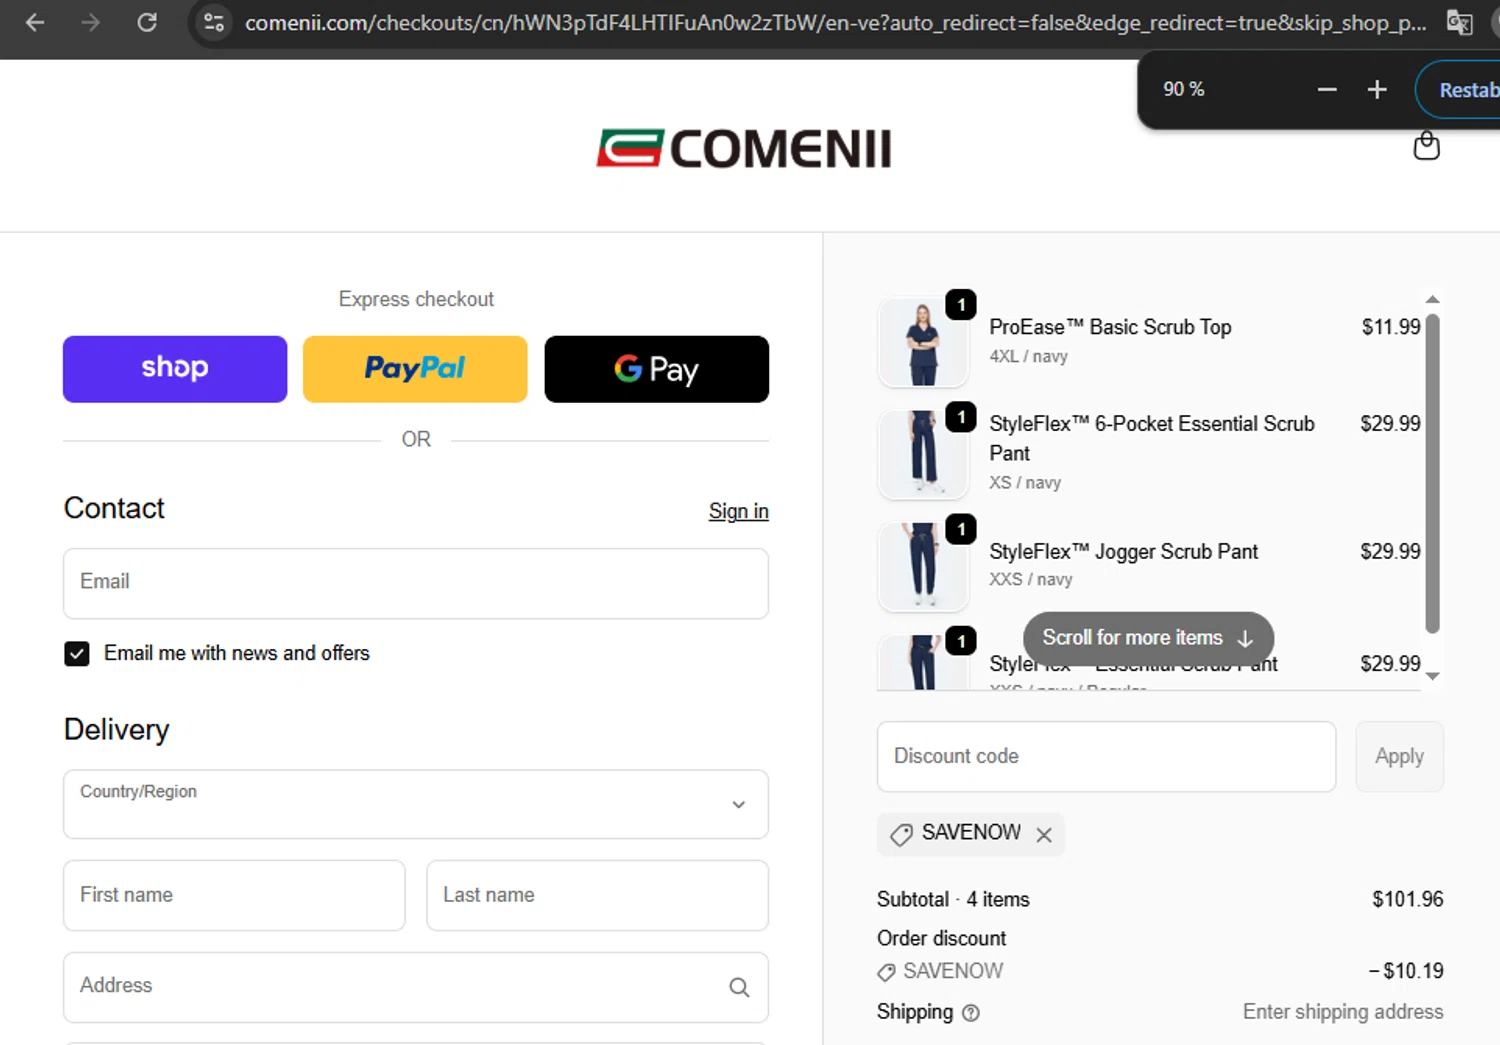Viewport: 1500px width, 1045px height.
Task: Click the discount amount −$10.19
Action: pos(1406,971)
